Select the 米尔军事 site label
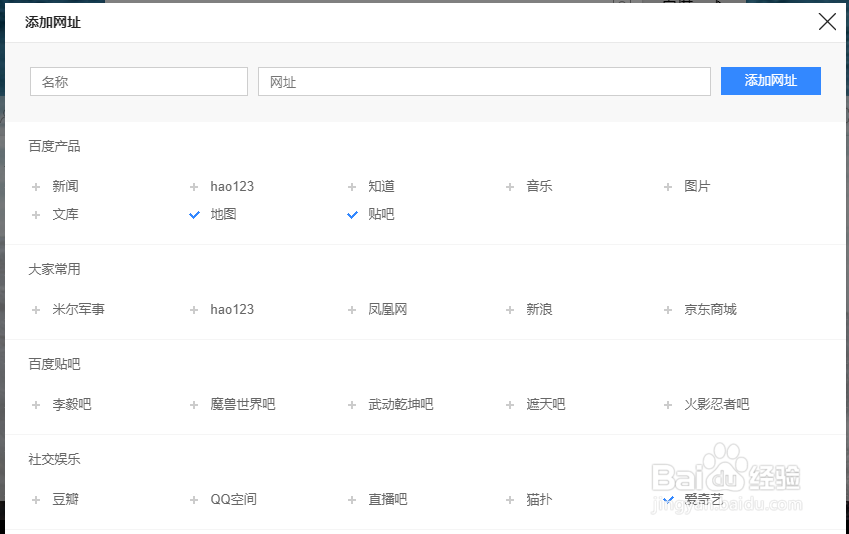Image resolution: width=849 pixels, height=534 pixels. [79, 309]
